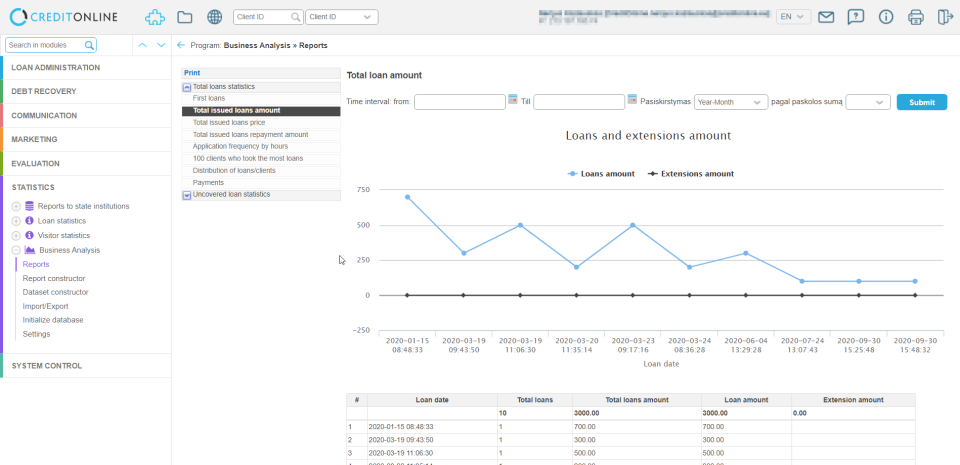
Task: Open the EN language dropdown
Action: click(x=793, y=17)
